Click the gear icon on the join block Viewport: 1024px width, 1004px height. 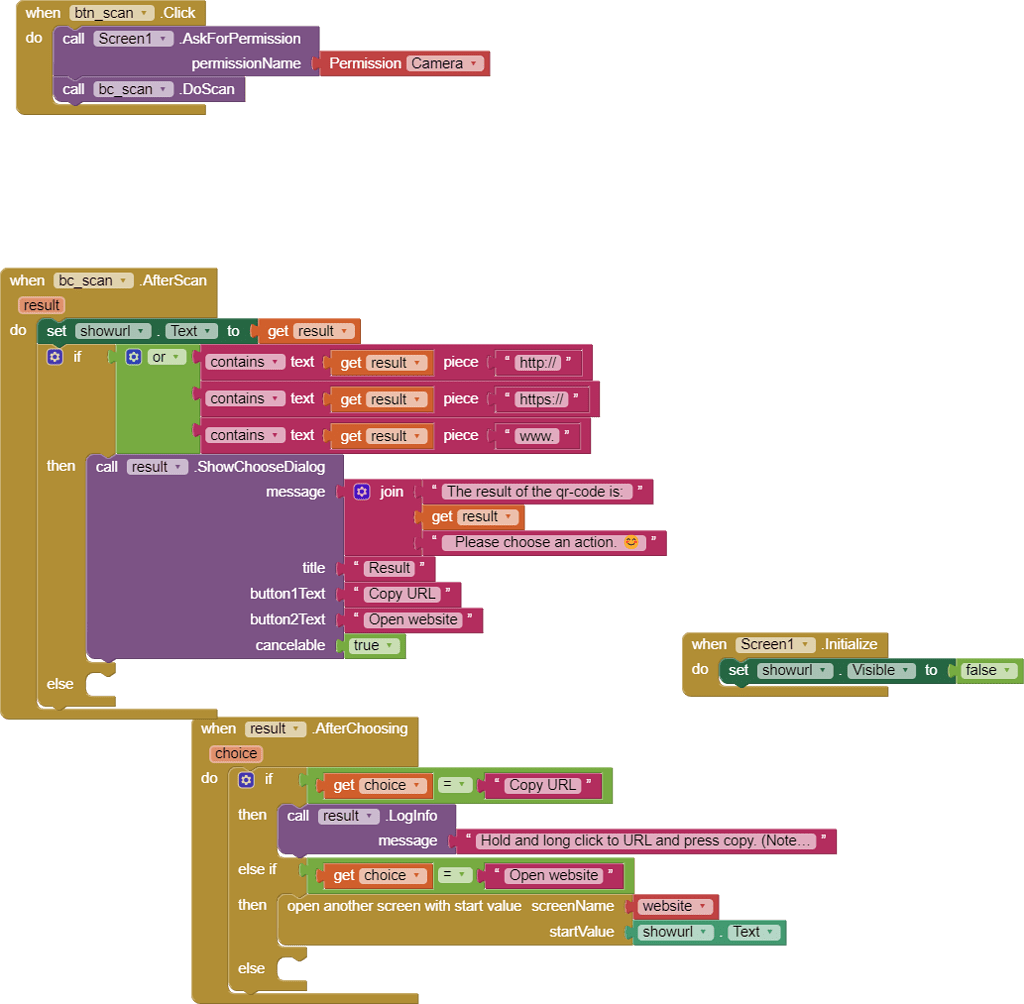click(x=362, y=491)
